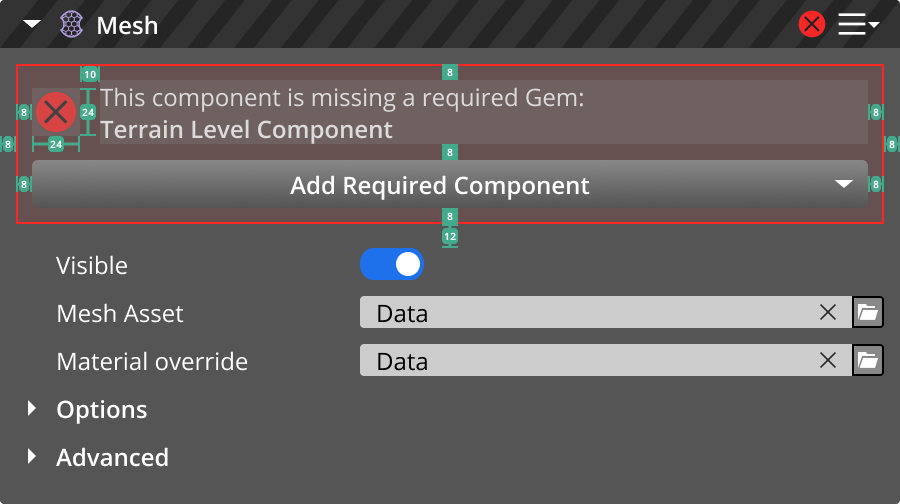Click the Options section label
The height and width of the screenshot is (504, 900).
(102, 409)
